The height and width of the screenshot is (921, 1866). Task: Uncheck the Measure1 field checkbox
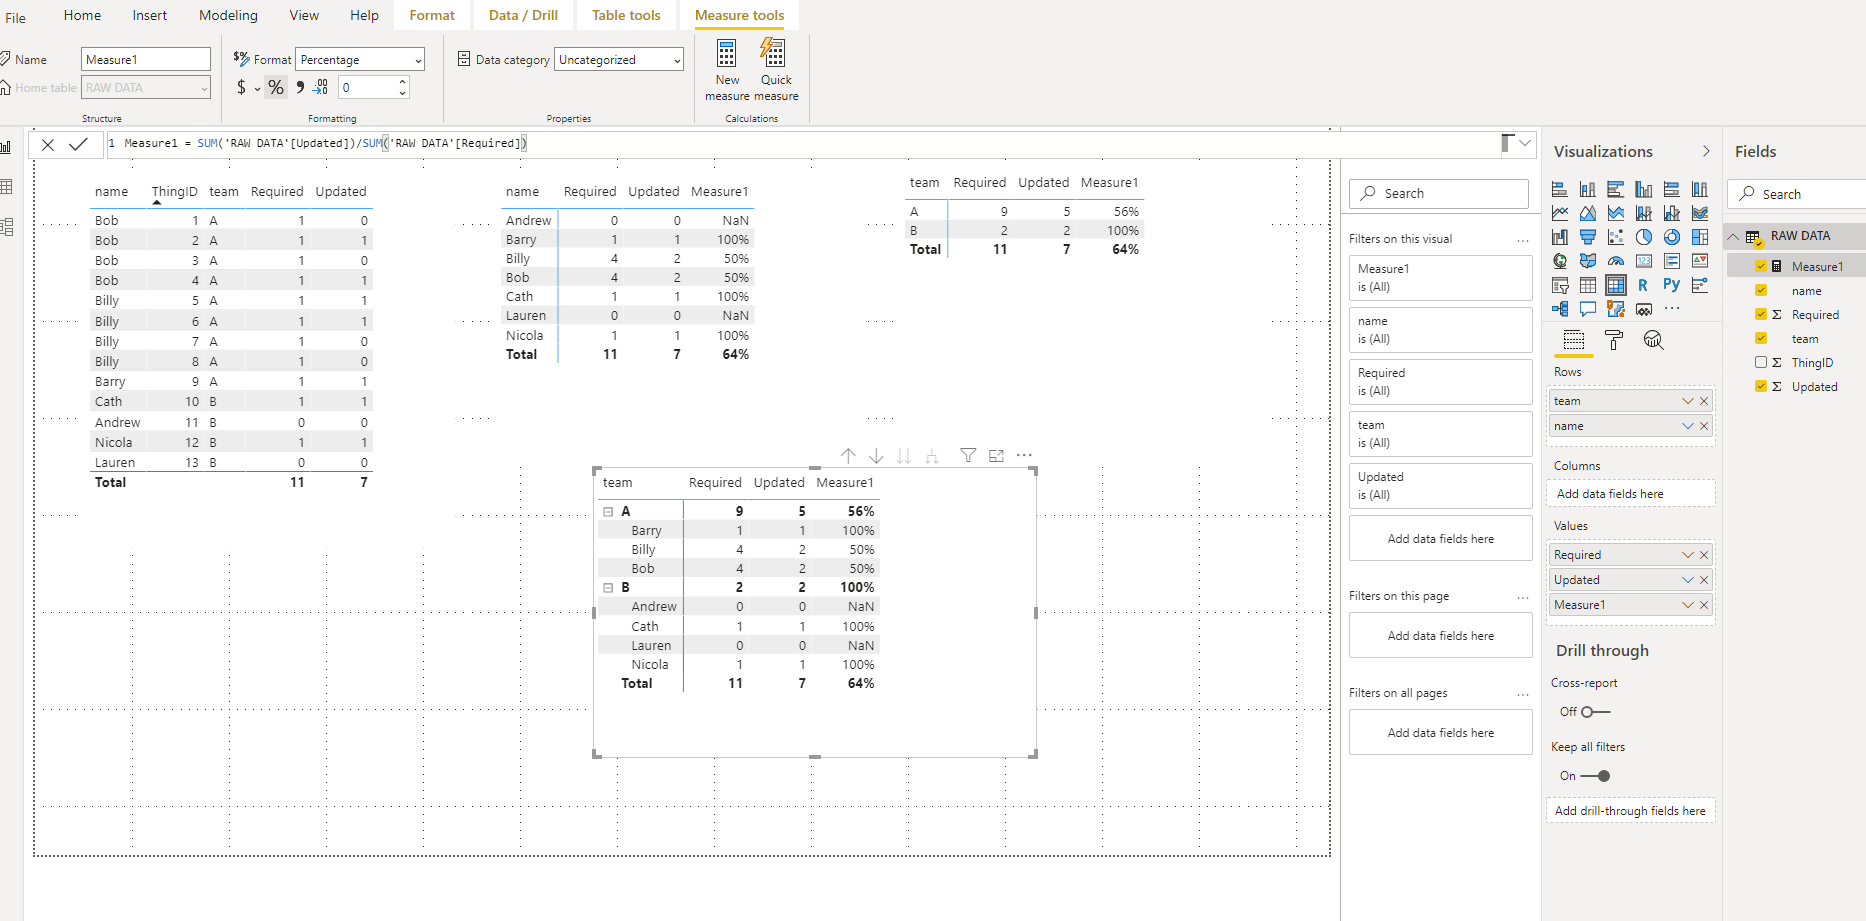click(1761, 266)
